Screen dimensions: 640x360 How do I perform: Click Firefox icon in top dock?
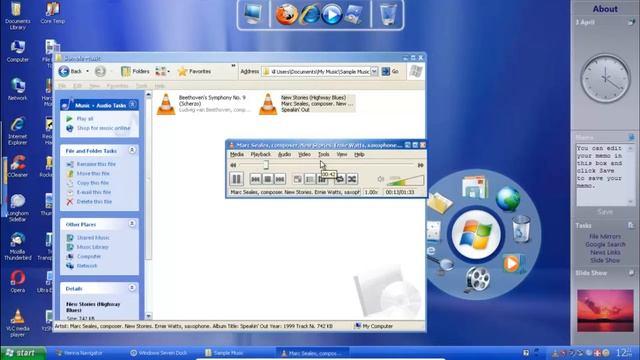(287, 15)
